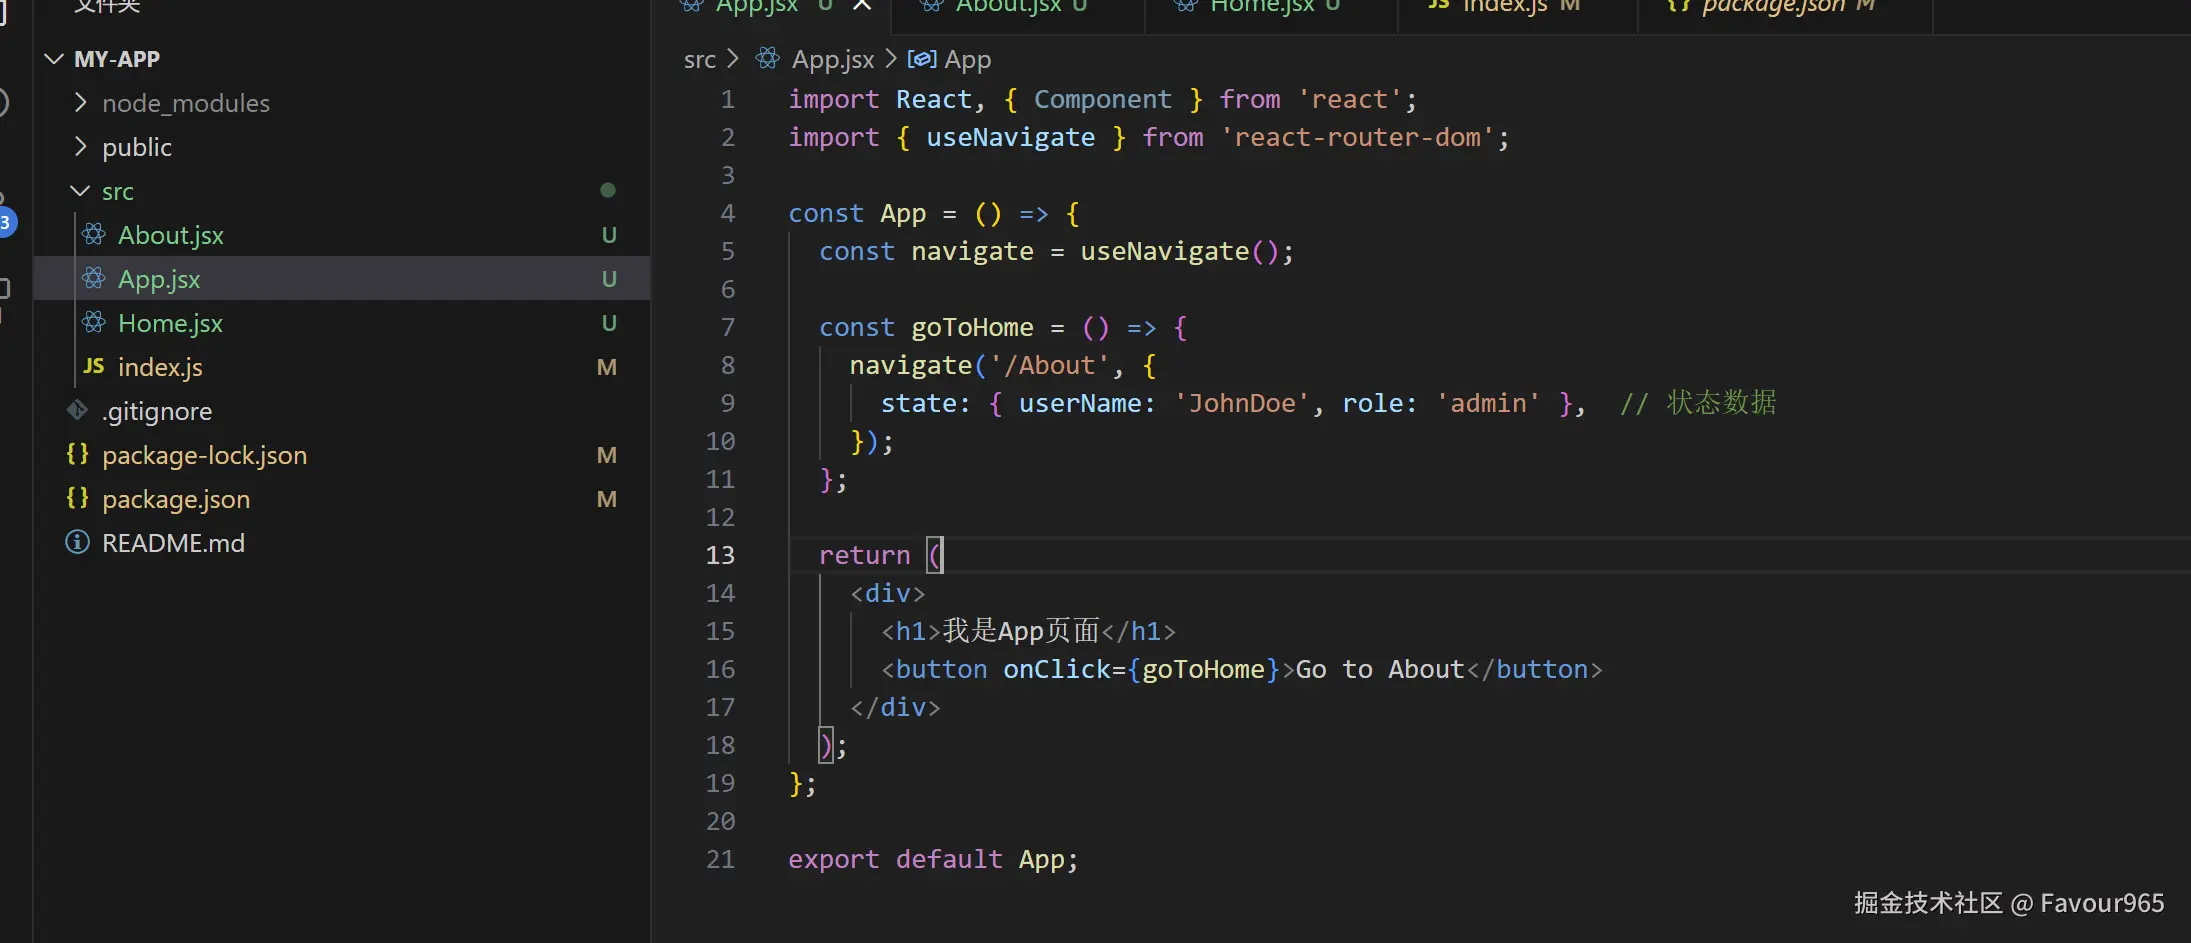Click the 'admin' string on line 9

[1488, 403]
